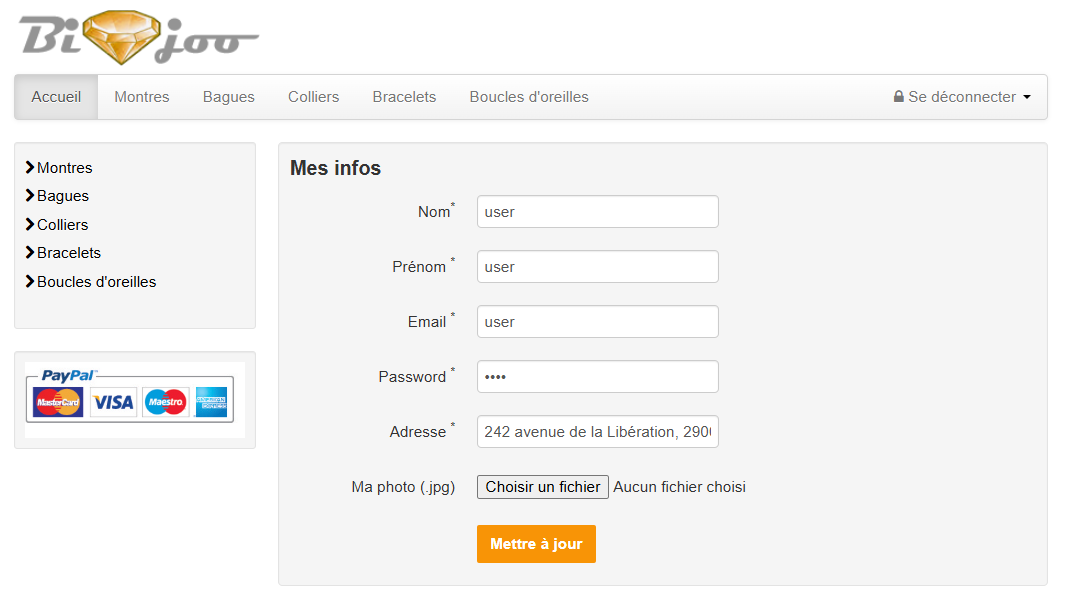This screenshot has width=1066, height=611.
Task: Click the American Express payment icon
Action: pos(212,401)
